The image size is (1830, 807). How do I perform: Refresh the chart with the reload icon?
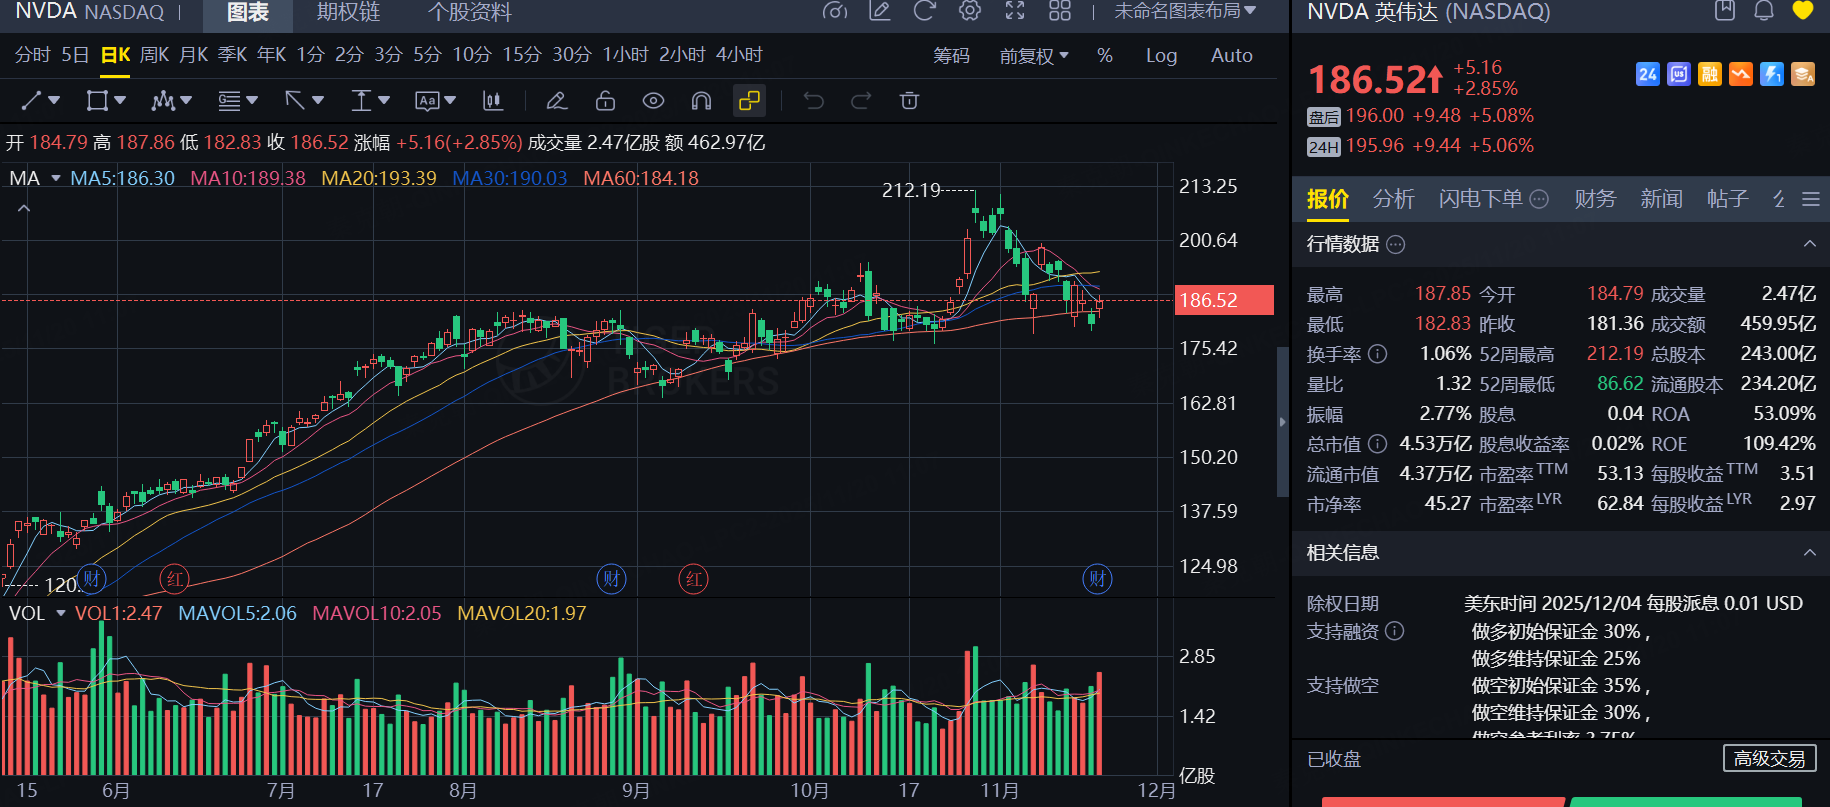[924, 11]
